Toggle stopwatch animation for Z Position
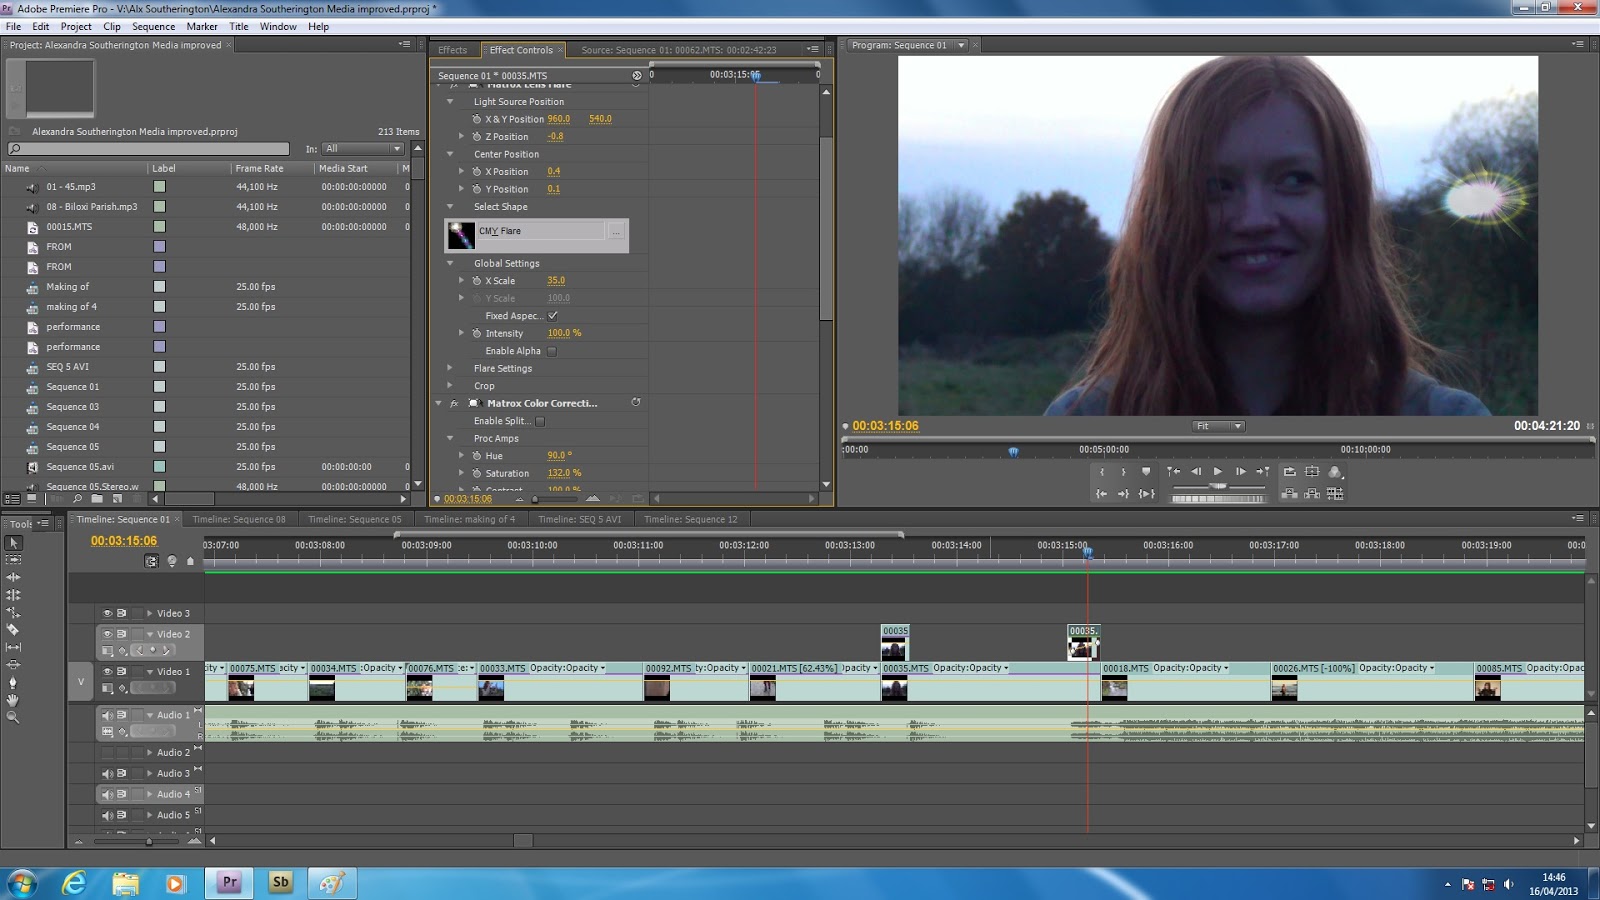Viewport: 1600px width, 900px height. [477, 137]
